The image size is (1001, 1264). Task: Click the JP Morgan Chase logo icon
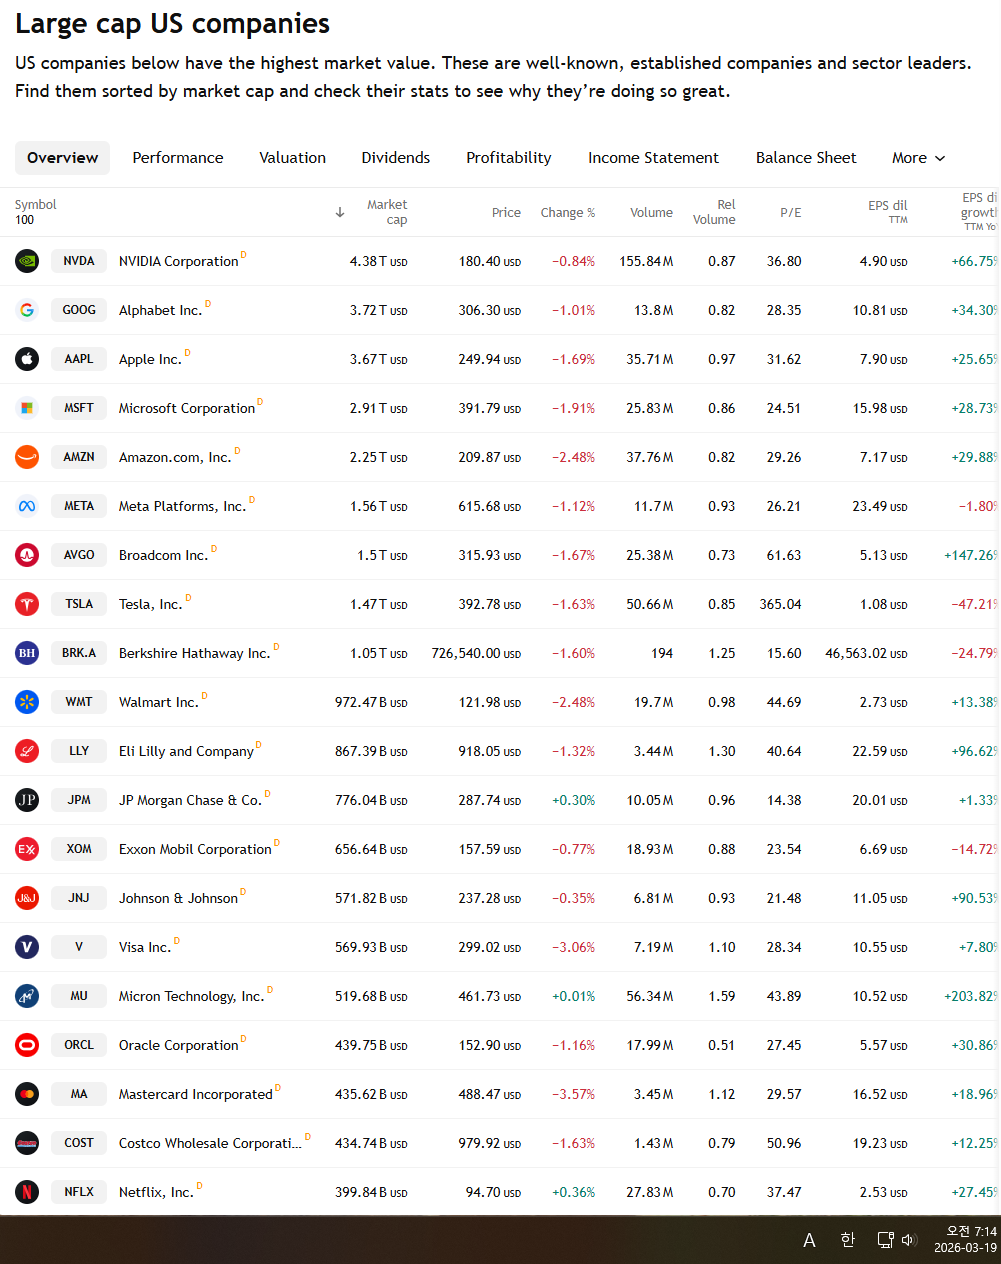click(27, 800)
